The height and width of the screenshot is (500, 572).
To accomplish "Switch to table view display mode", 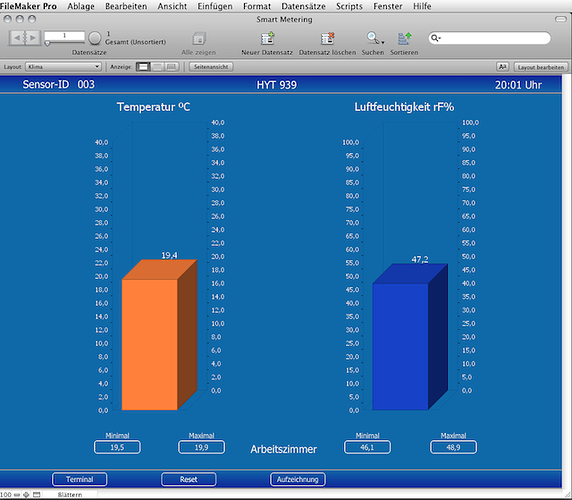I will (x=171, y=67).
